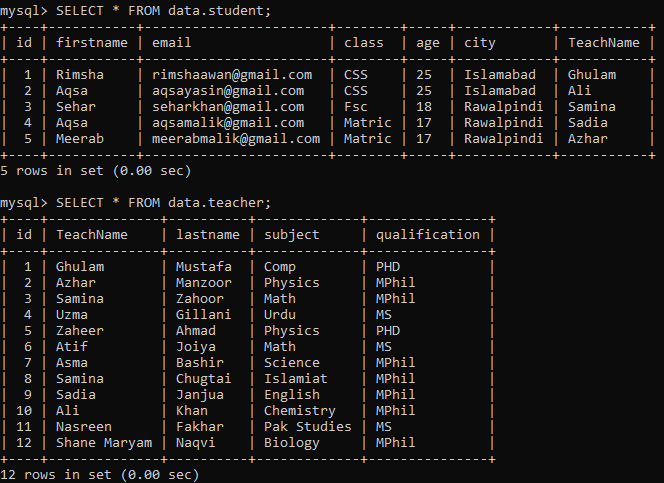This screenshot has width=664, height=483.
Task: Click the qualification column header
Action: (x=427, y=235)
